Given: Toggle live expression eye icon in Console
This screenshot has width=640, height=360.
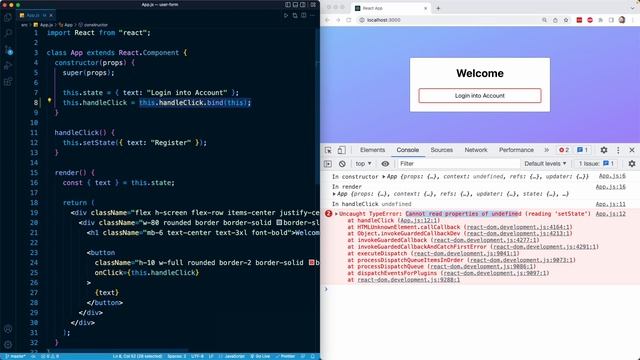Looking at the screenshot, I should click(385, 164).
